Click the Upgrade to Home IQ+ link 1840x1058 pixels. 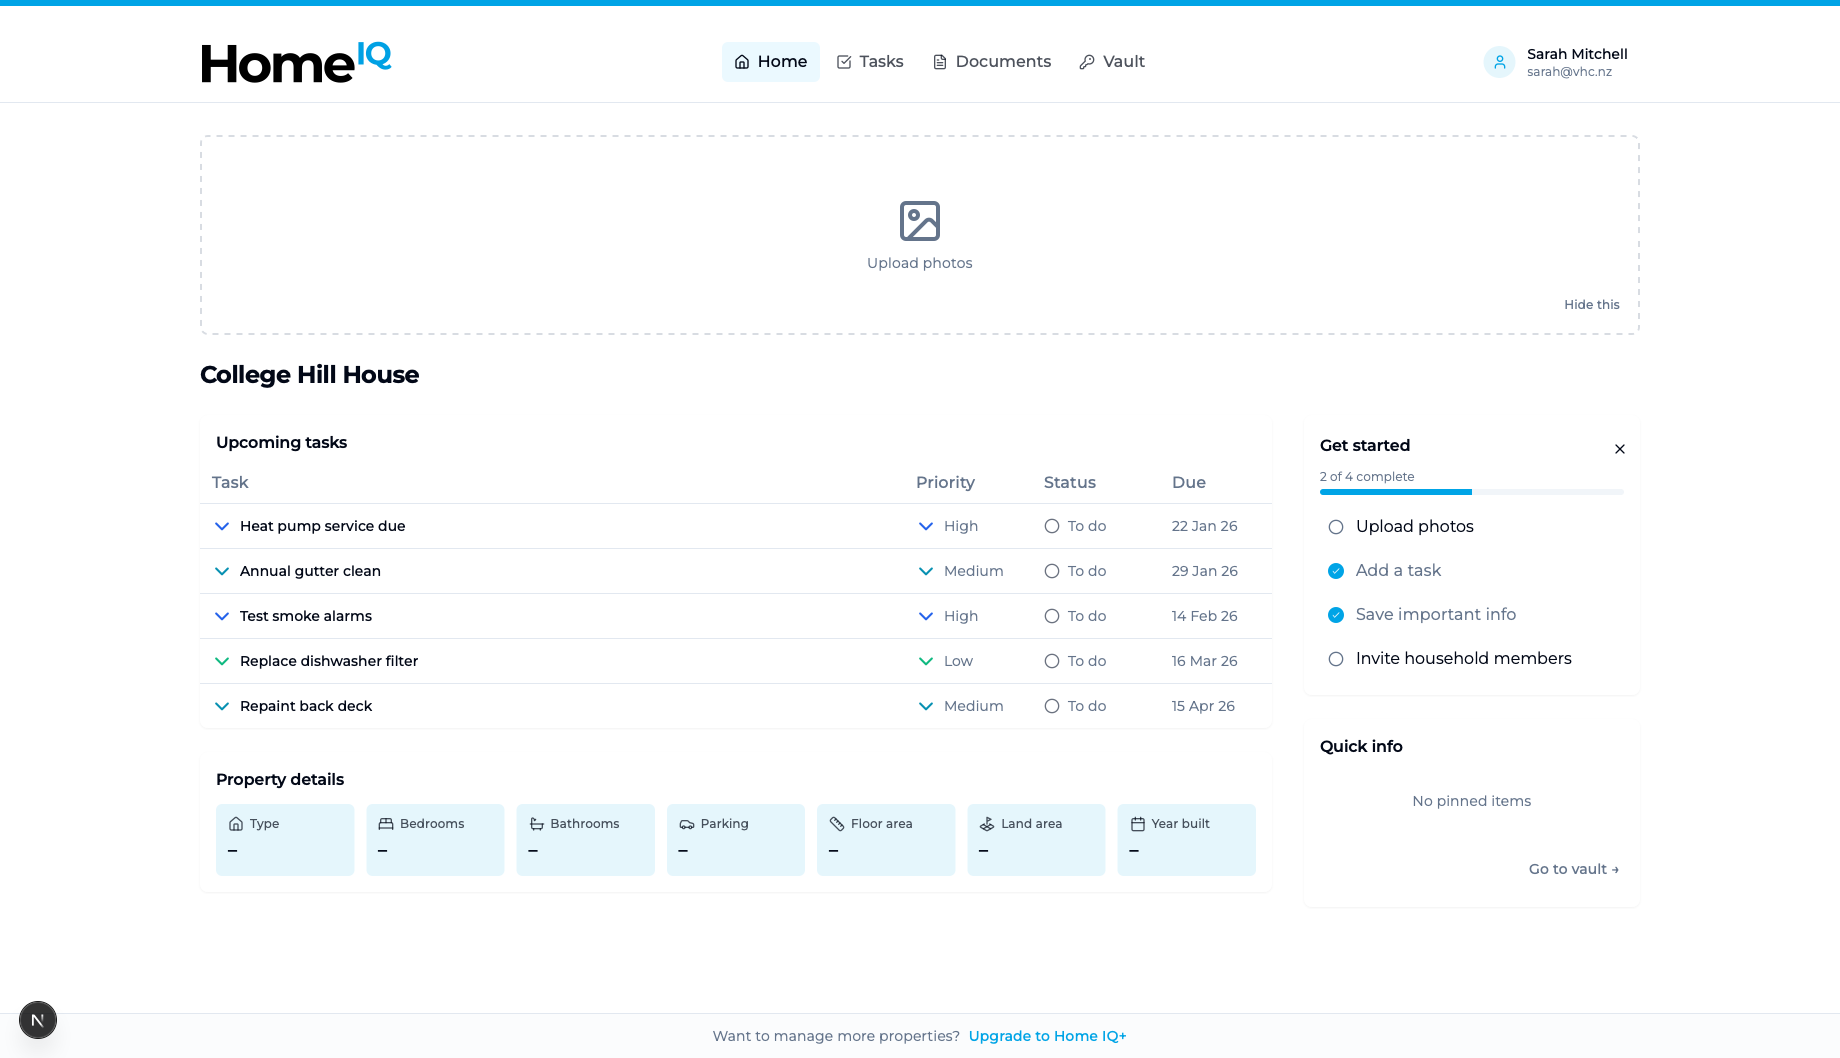[x=1047, y=1036]
